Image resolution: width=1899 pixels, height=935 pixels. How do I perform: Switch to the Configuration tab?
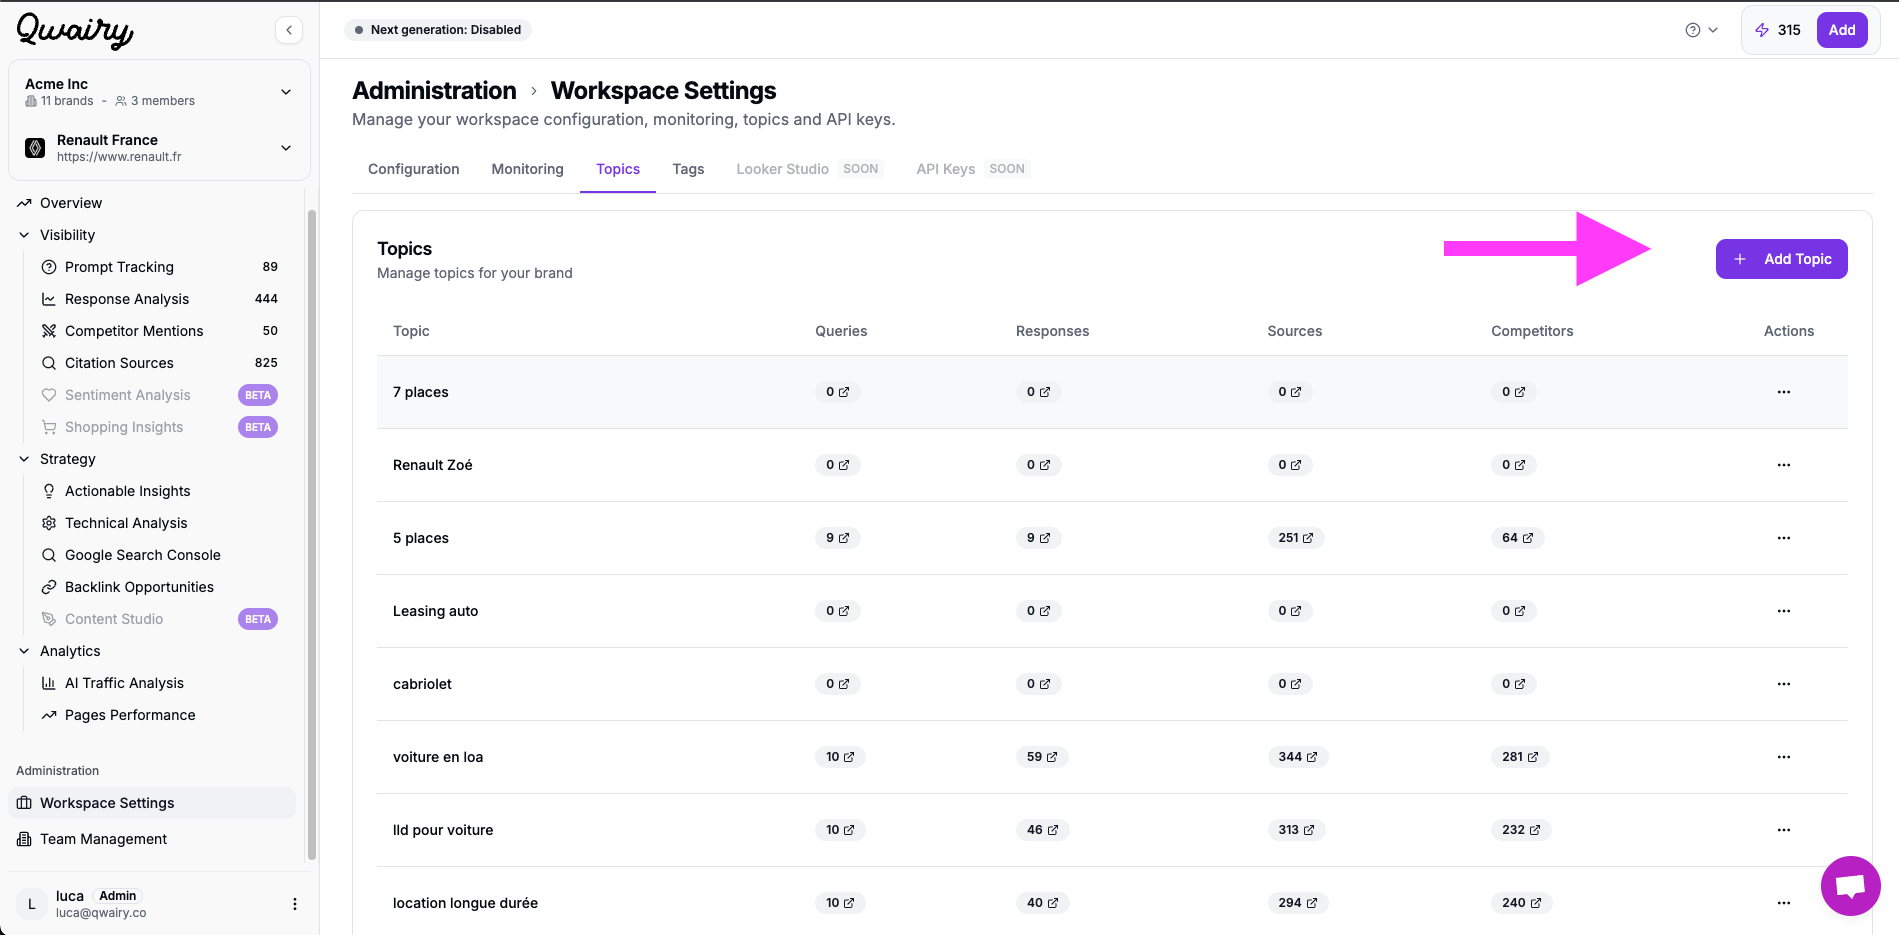pyautogui.click(x=413, y=169)
